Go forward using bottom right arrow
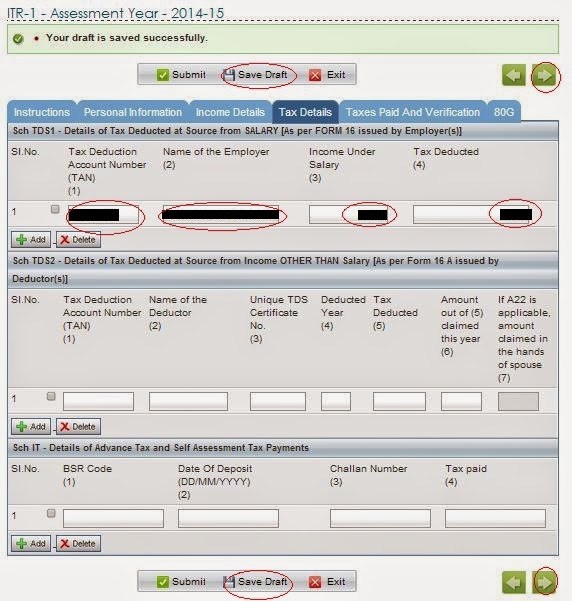 (544, 582)
